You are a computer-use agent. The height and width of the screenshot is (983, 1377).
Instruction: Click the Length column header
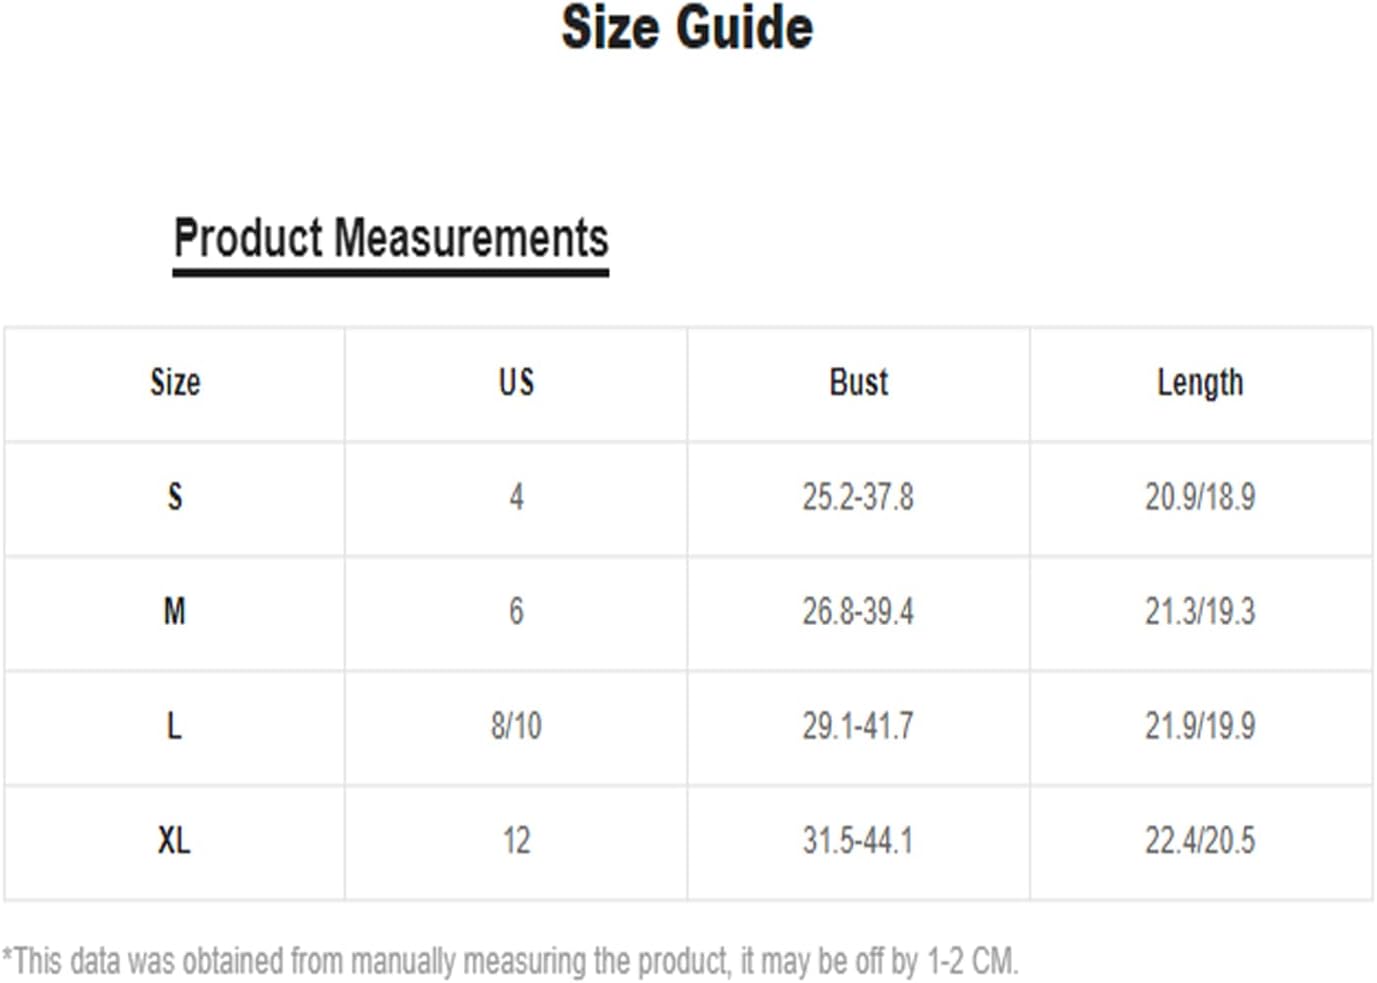(x=1200, y=383)
